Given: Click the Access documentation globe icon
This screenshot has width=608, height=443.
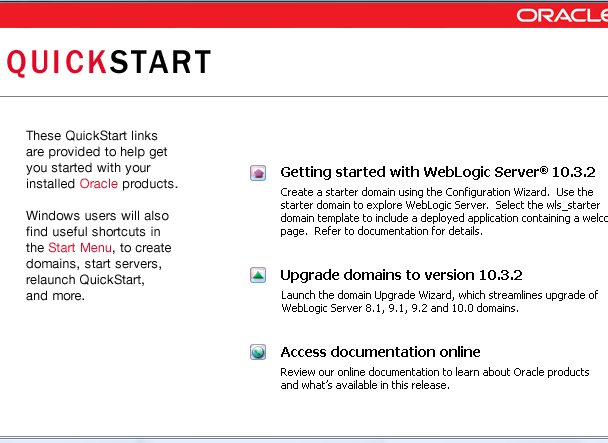Looking at the screenshot, I should click(x=258, y=352).
